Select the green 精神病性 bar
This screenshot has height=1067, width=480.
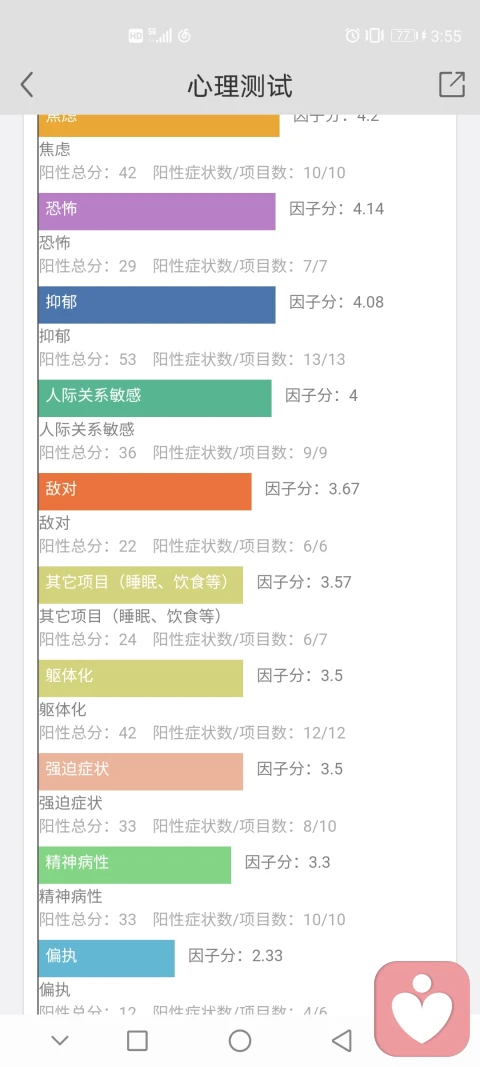pos(135,865)
